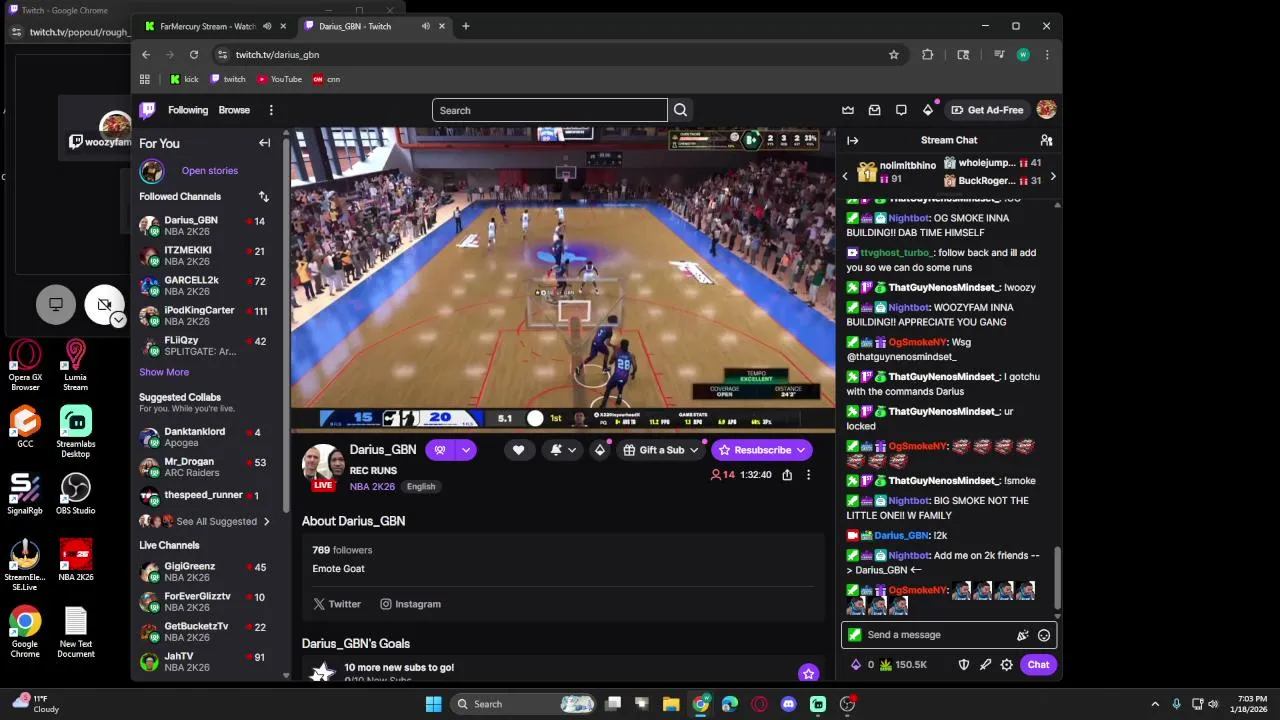Click the star icon under Darius_GBN's Goals
The height and width of the screenshot is (720, 1280).
click(808, 673)
